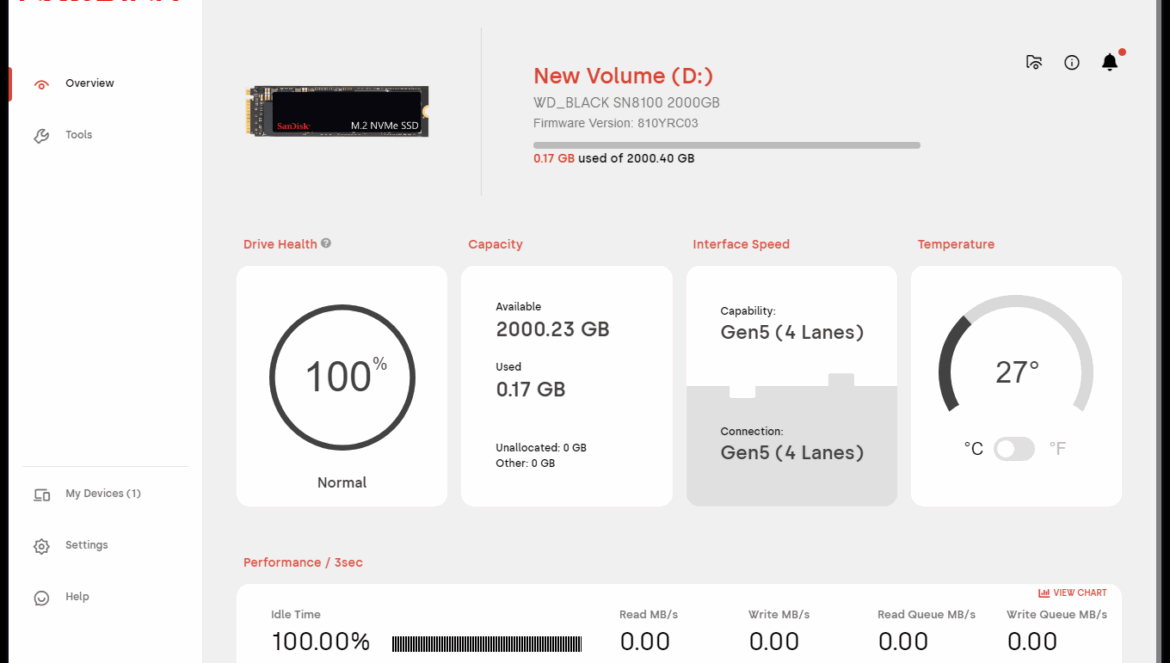
Task: Click the Normal health status label
Action: [x=342, y=483]
